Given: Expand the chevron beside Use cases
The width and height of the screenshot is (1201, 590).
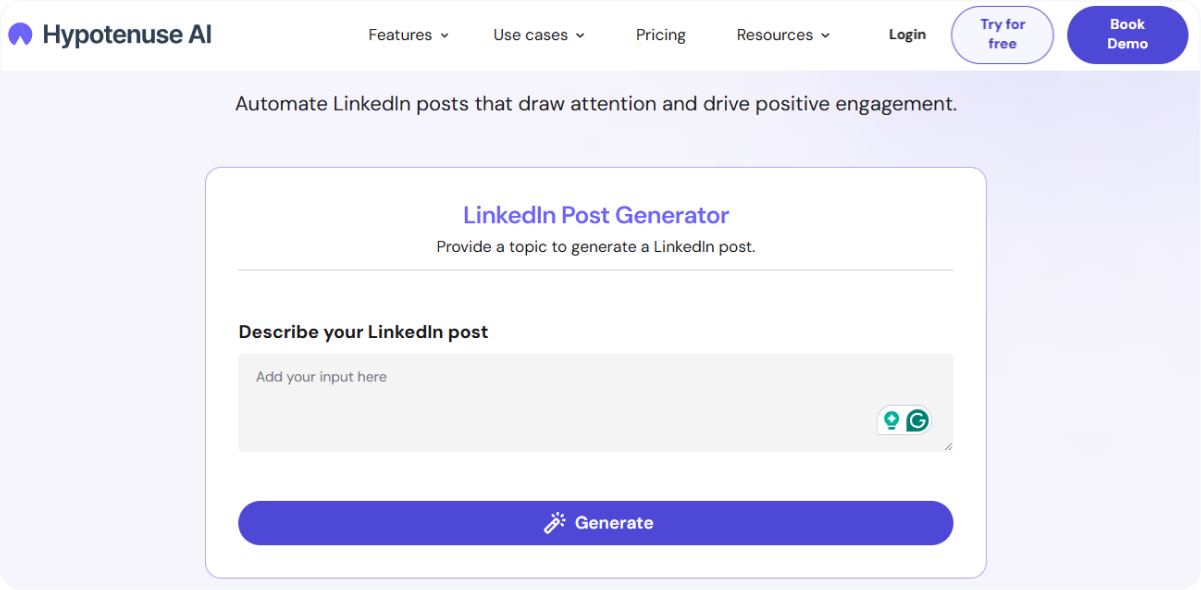Looking at the screenshot, I should [x=580, y=35].
